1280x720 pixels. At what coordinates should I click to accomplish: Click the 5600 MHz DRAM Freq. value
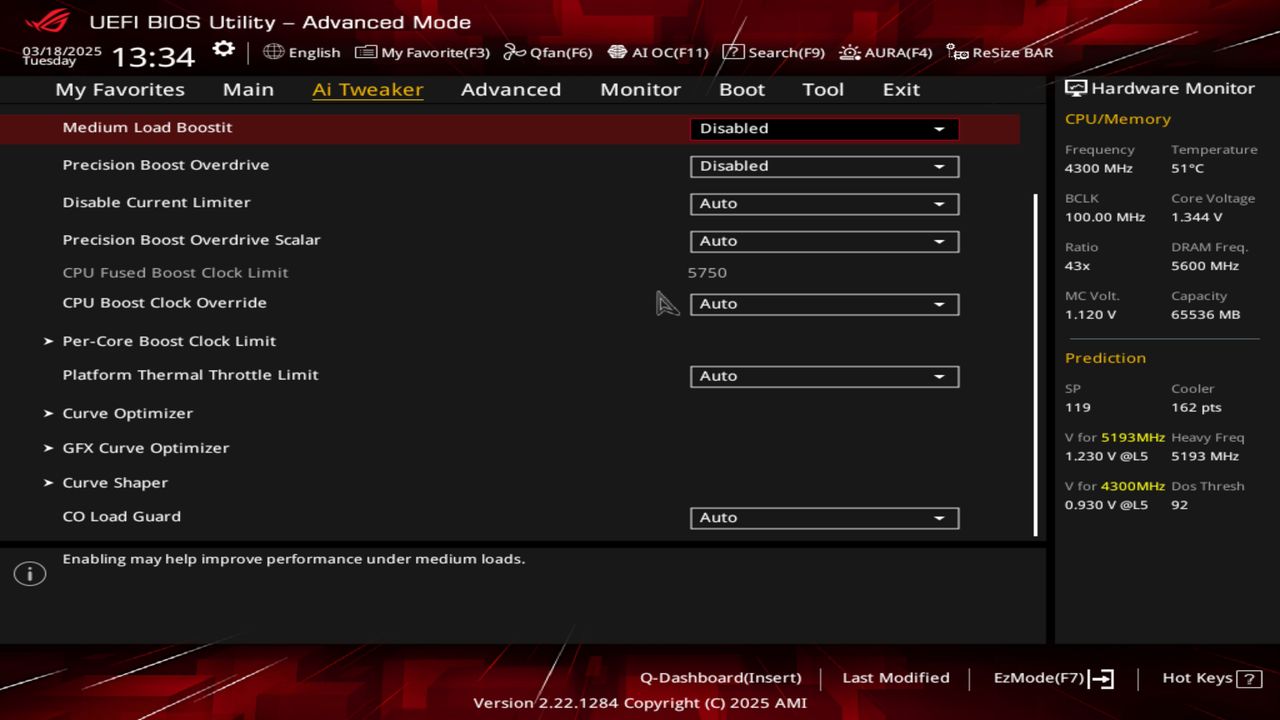(x=1205, y=266)
